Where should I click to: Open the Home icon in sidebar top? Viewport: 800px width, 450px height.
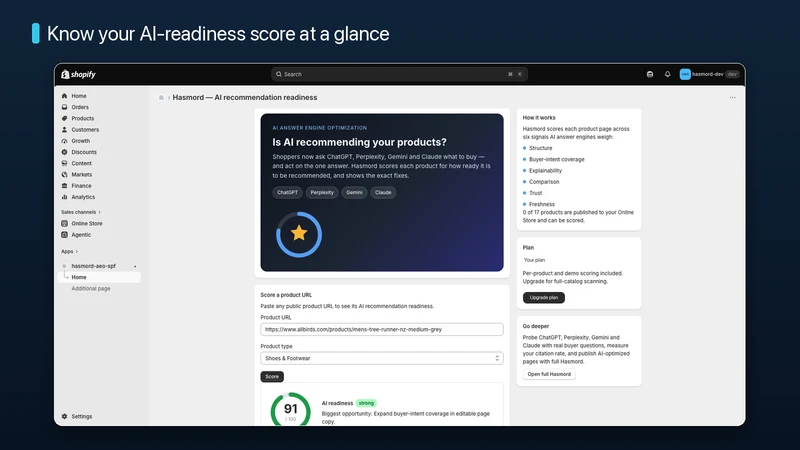point(64,96)
